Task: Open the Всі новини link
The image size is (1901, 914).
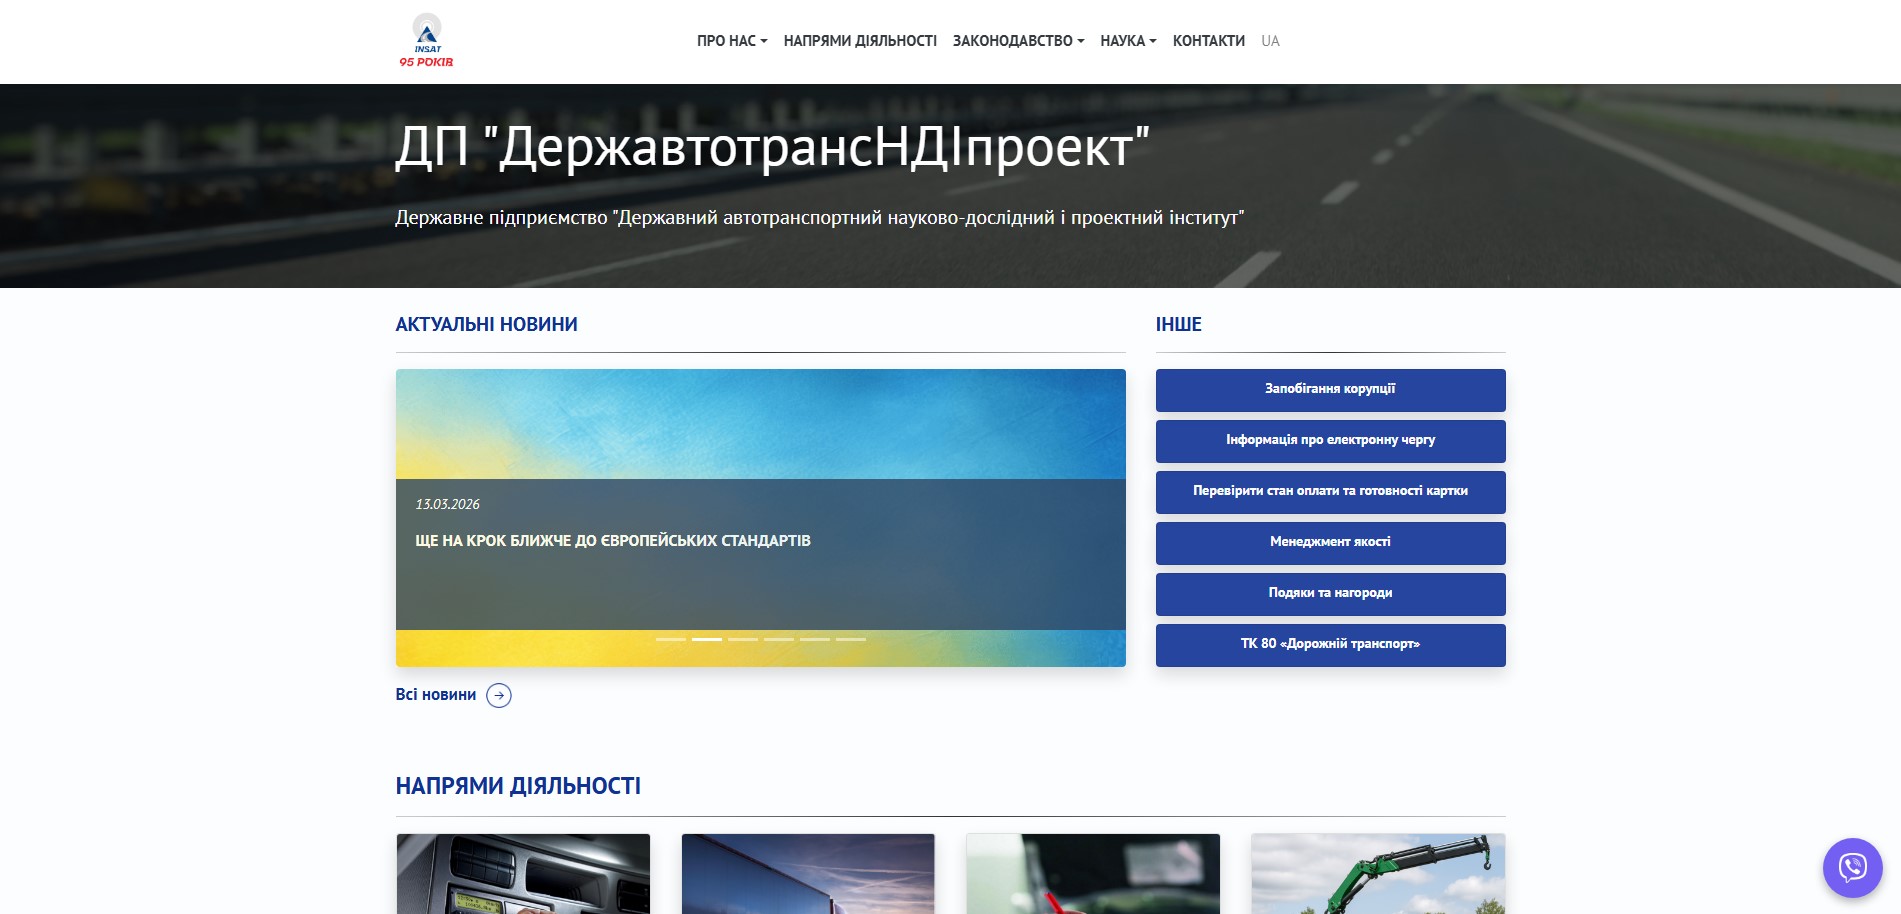Action: 436,695
